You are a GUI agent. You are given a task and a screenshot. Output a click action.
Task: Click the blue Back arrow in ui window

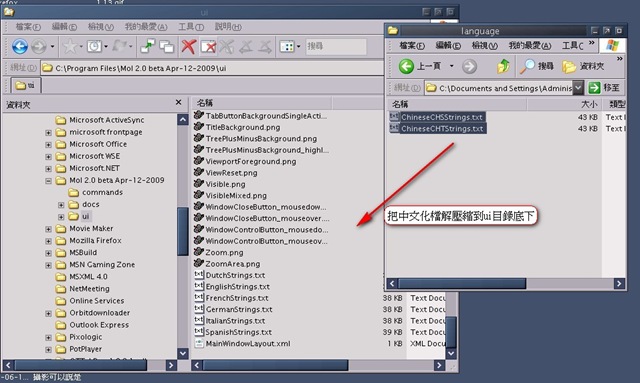tap(20, 47)
